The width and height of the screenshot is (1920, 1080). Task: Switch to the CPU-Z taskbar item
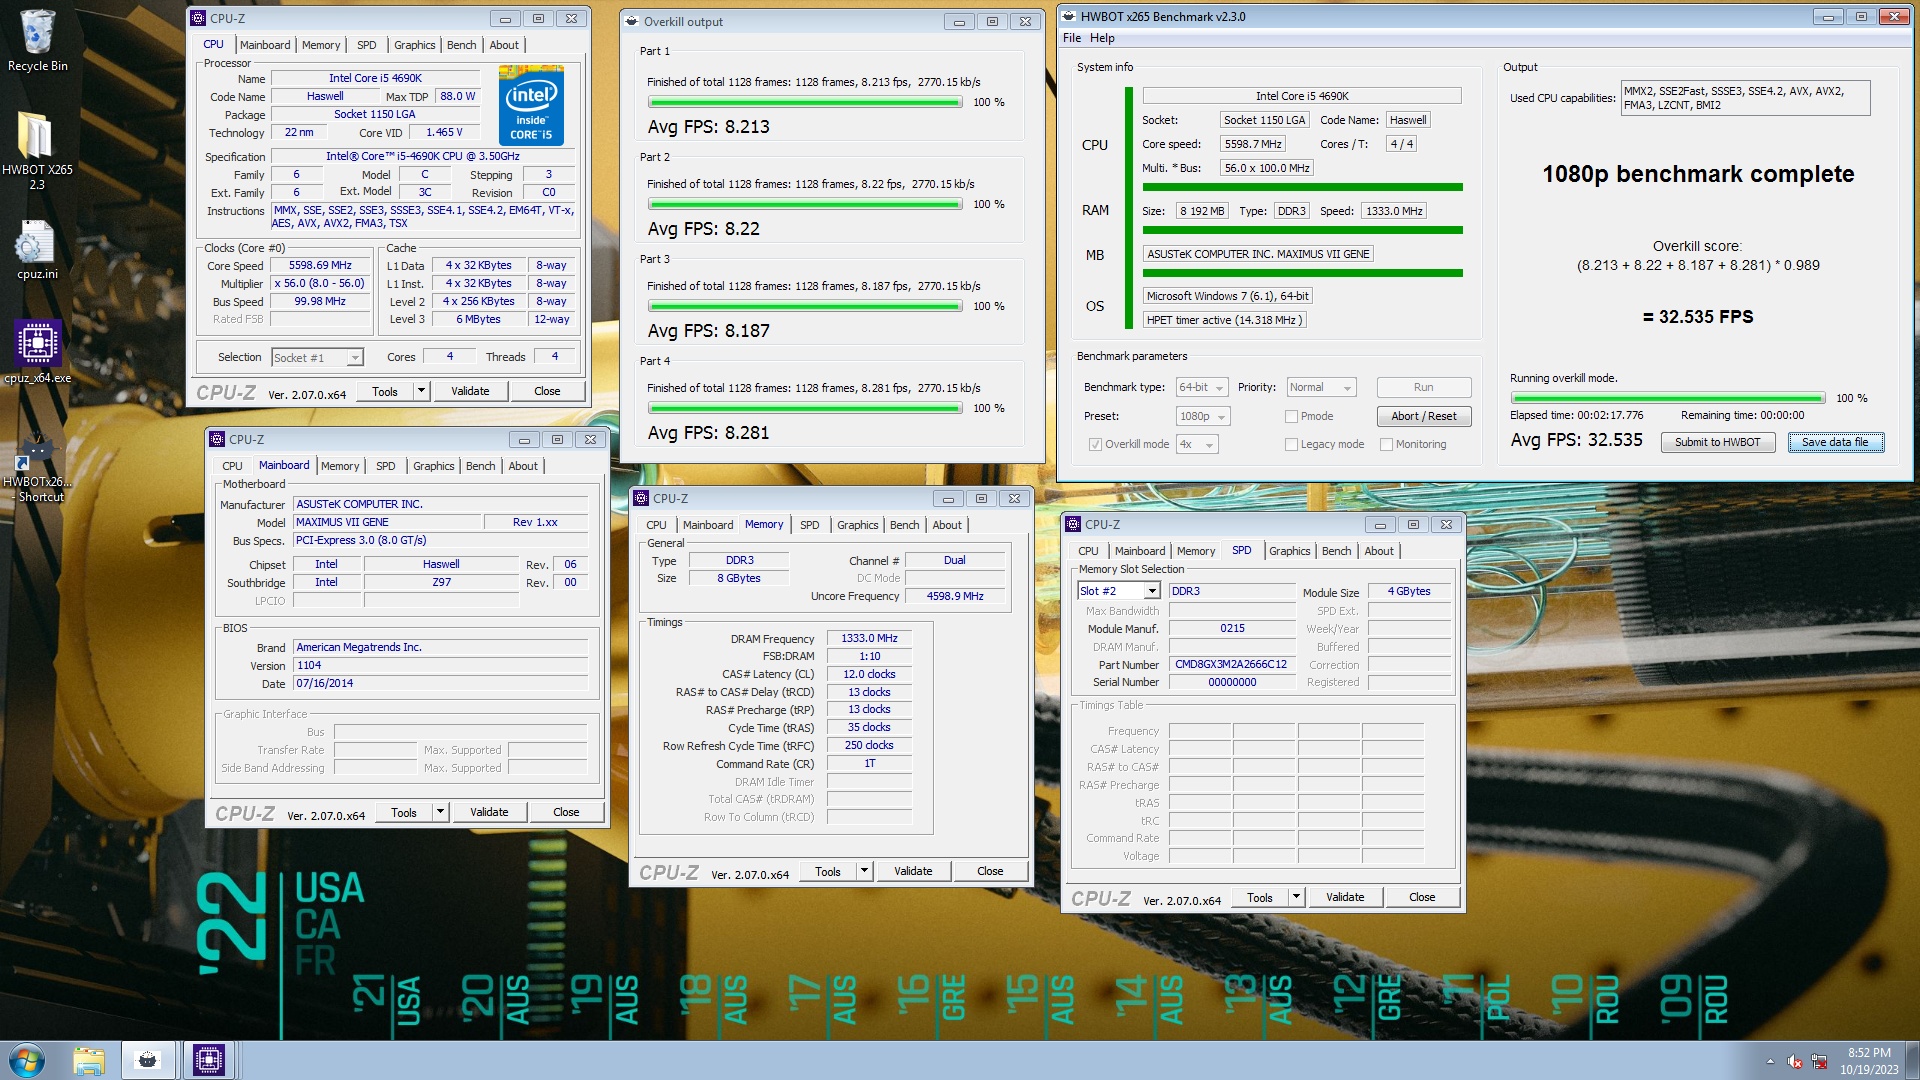point(208,1060)
